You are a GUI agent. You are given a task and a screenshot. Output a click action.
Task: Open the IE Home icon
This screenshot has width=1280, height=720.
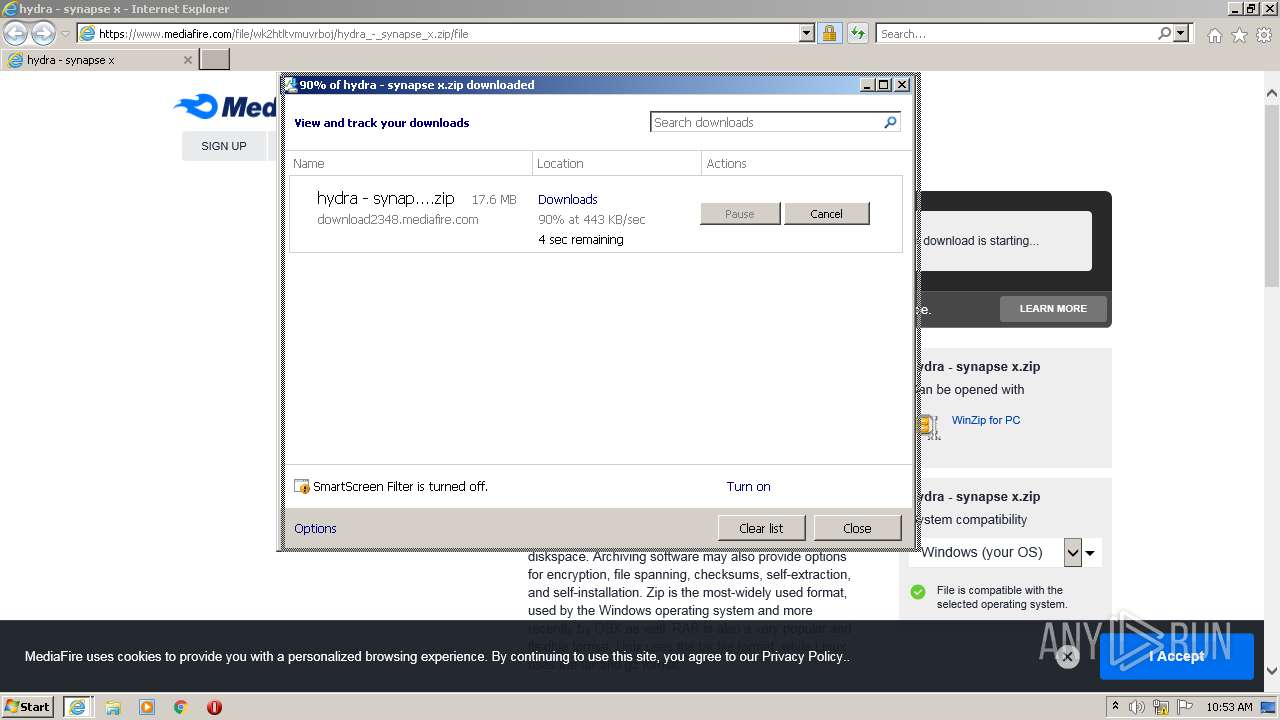1214,35
